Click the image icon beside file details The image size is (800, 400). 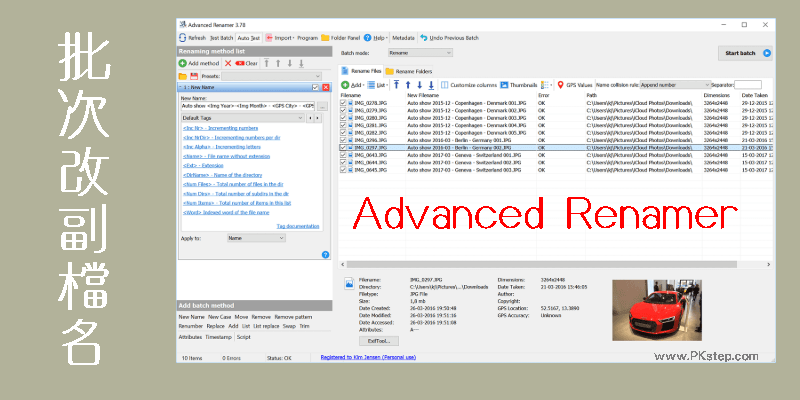(x=349, y=284)
